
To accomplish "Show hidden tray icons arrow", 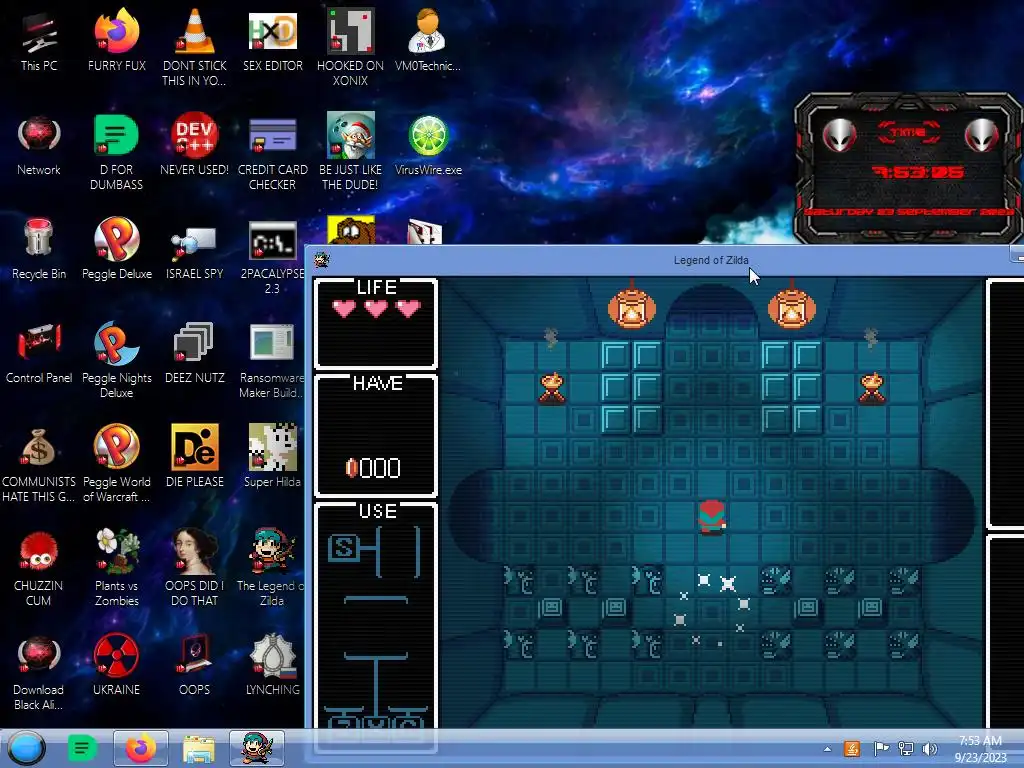I will coord(827,749).
